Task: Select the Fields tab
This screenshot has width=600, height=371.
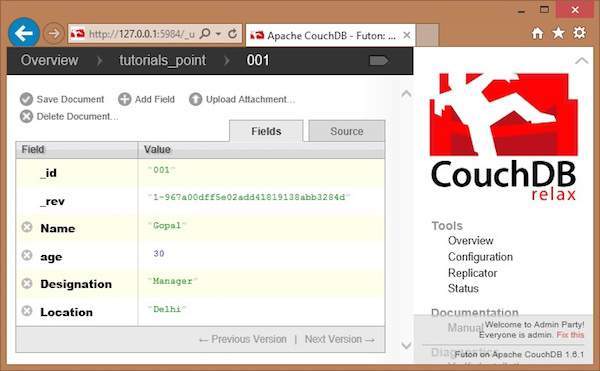Action: click(266, 131)
